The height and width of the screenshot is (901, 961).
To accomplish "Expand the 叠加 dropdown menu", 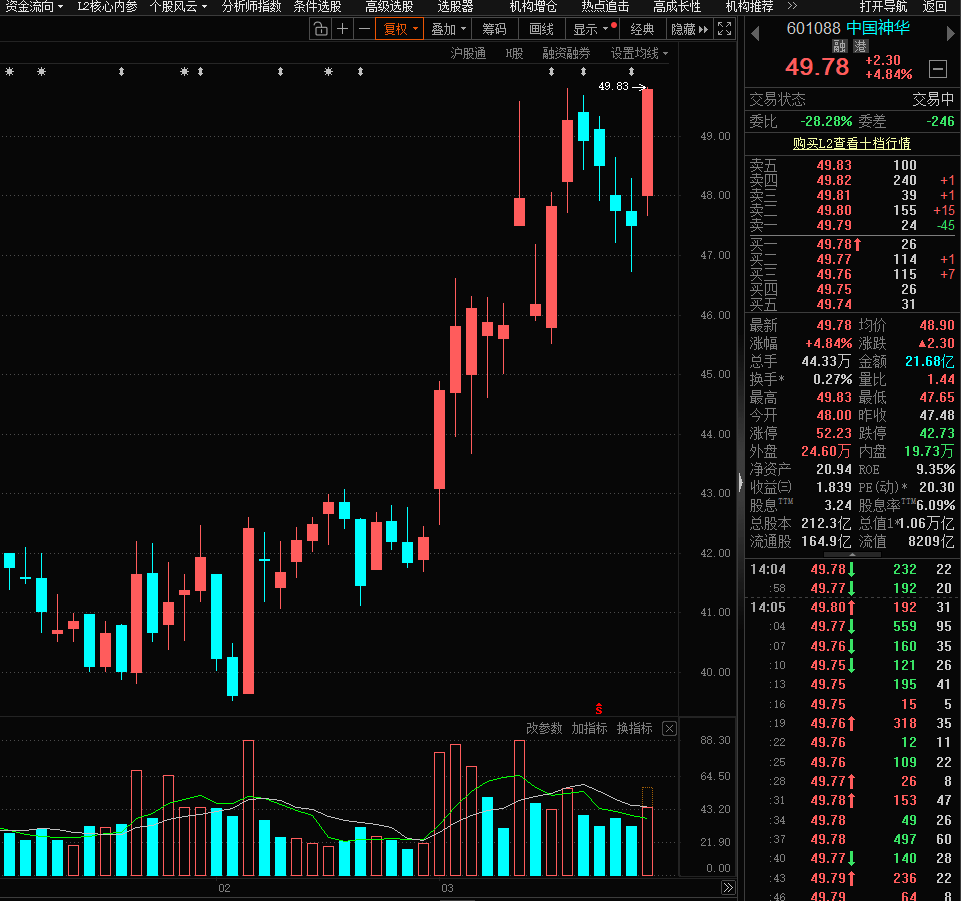I will pos(448,29).
